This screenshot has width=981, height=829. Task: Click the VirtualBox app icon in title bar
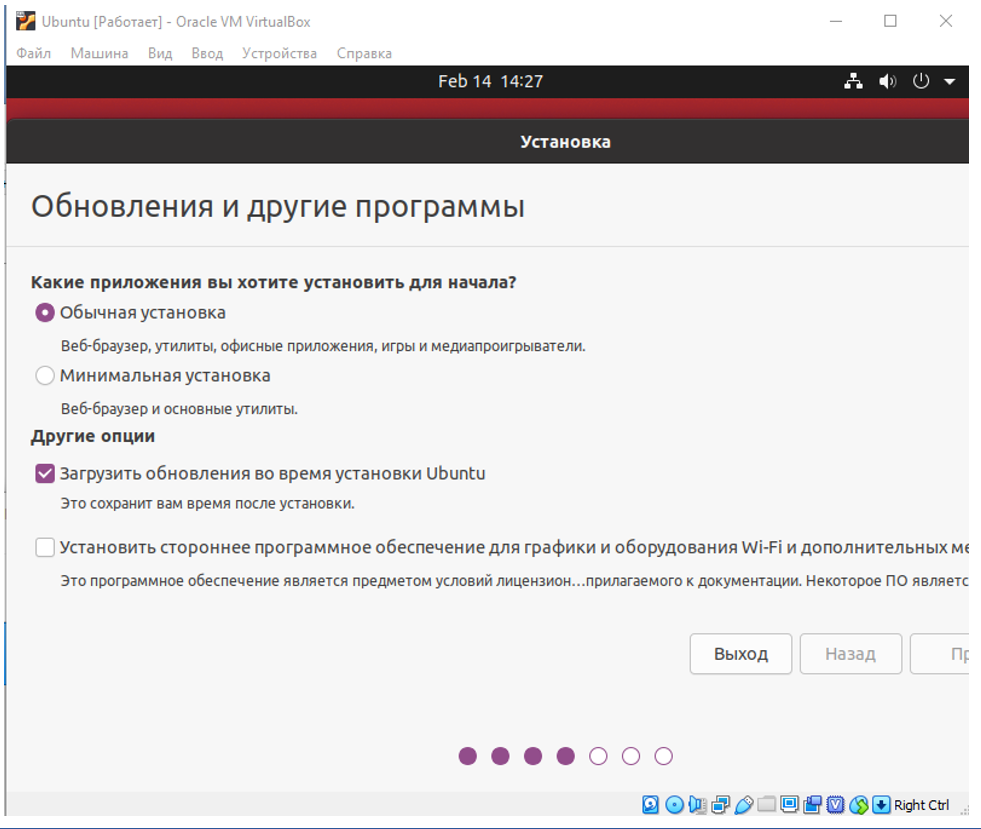26,21
